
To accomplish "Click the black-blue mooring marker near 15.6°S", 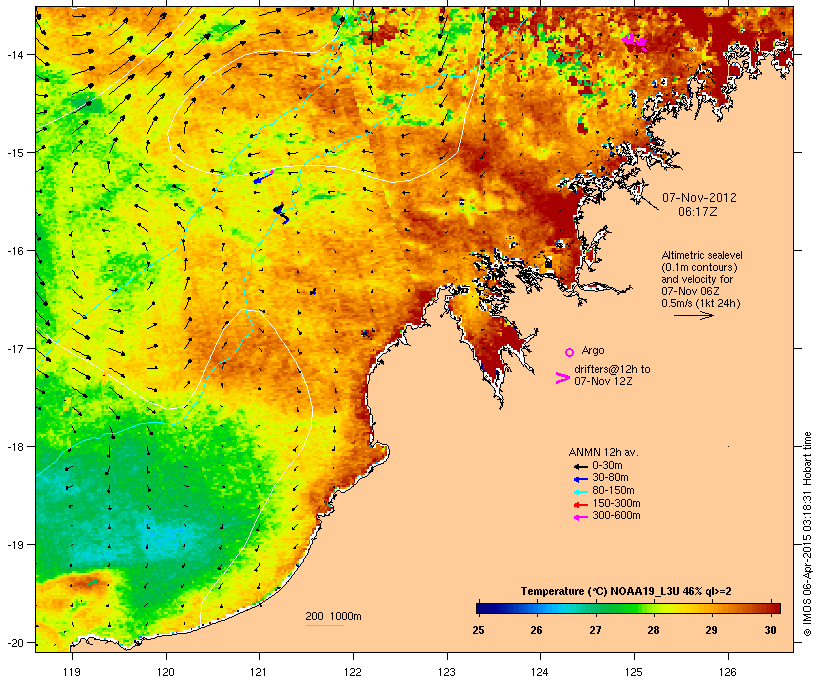I will pyautogui.click(x=281, y=213).
